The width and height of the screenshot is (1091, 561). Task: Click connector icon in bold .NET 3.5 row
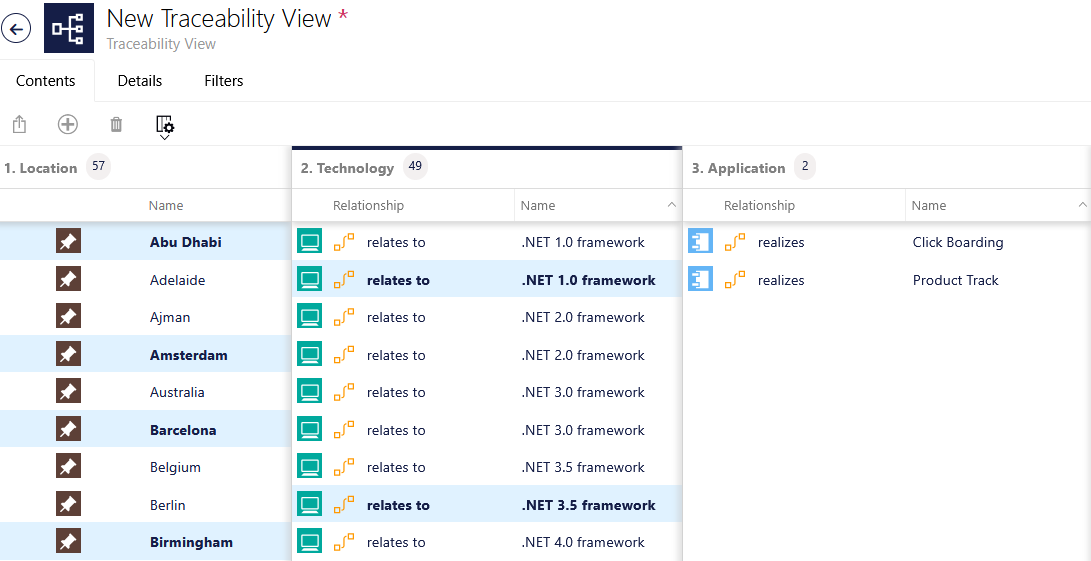click(x=344, y=505)
